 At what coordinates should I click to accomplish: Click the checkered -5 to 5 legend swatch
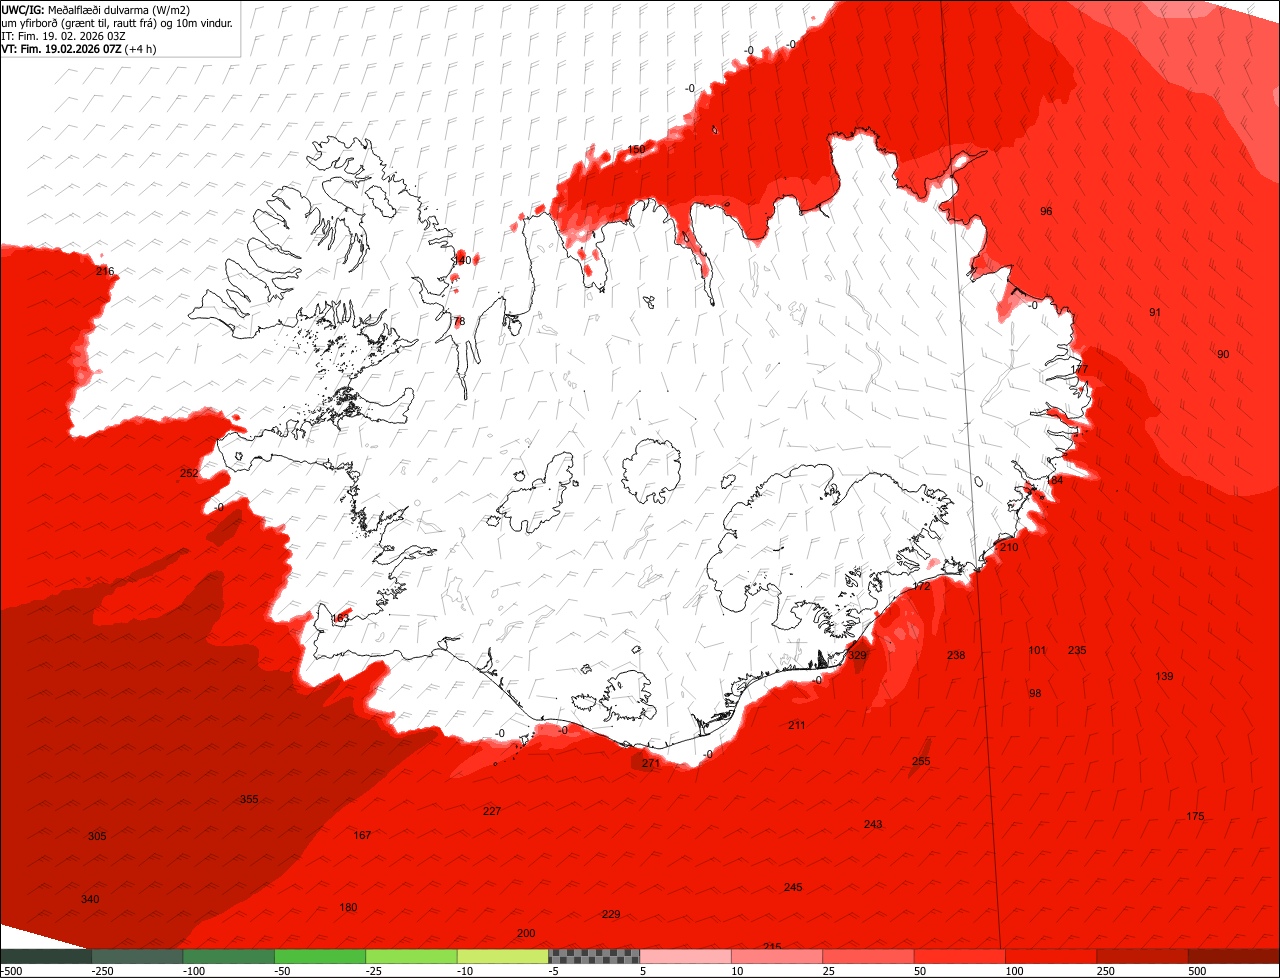click(x=594, y=955)
